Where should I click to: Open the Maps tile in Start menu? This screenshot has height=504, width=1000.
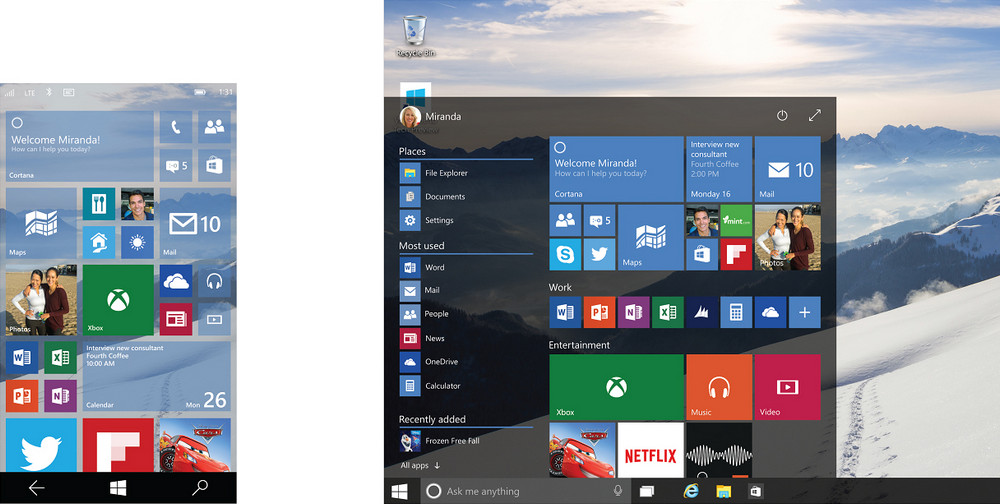point(651,237)
